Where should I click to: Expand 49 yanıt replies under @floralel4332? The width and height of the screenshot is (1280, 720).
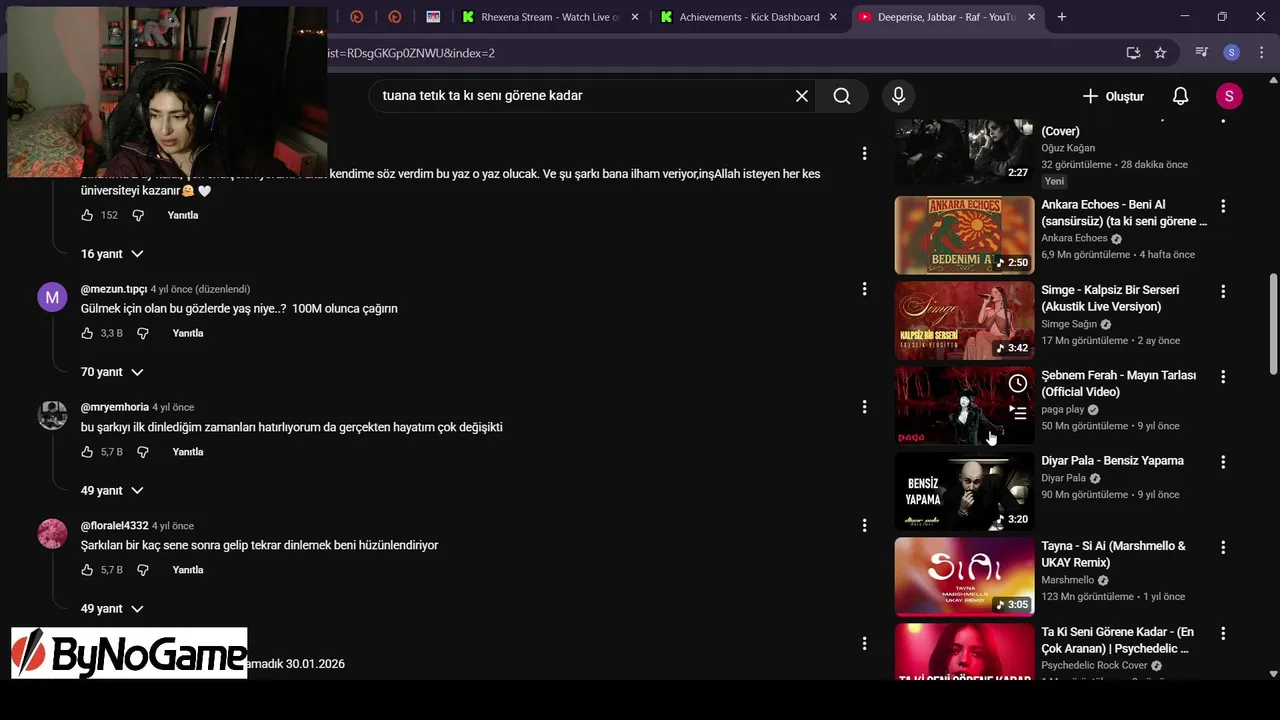point(112,609)
